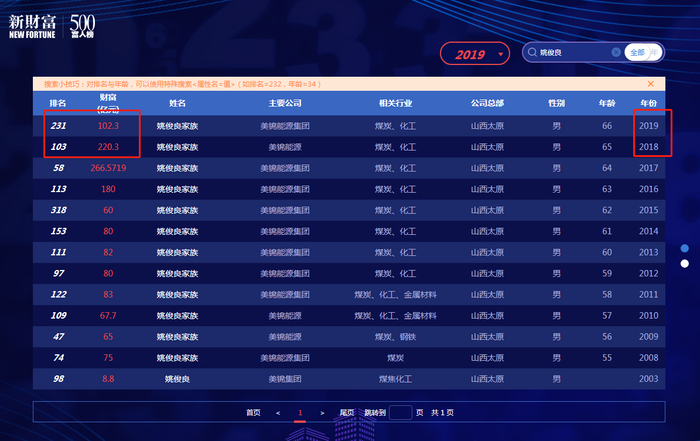700x441 pixels.
Task: Click age 55 in the 2008 row
Action: [607, 358]
